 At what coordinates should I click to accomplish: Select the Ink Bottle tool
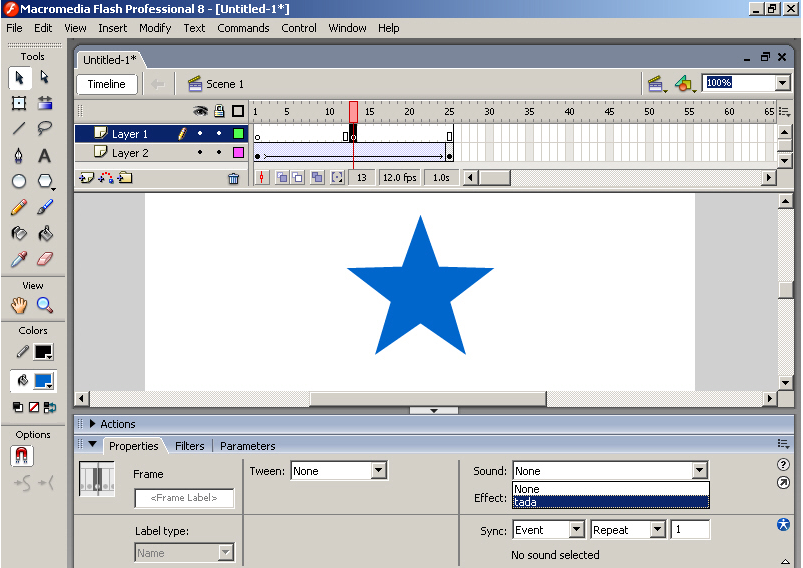pos(19,234)
